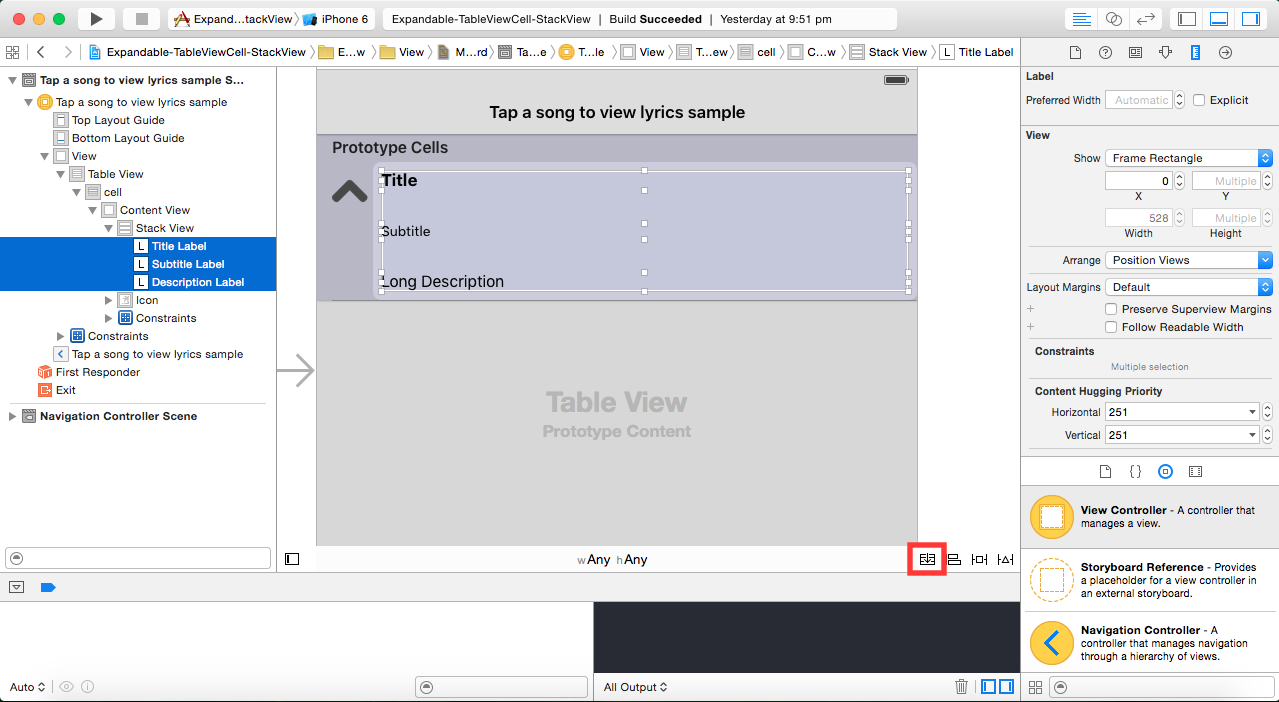This screenshot has width=1279, height=702.
Task: Collapse the Content View tree node
Action: click(93, 210)
